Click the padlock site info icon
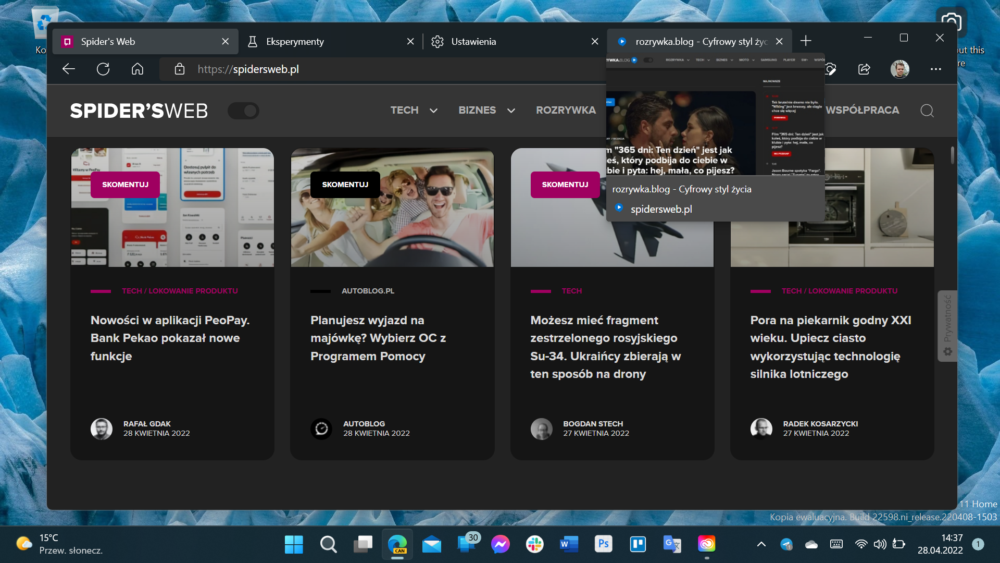The height and width of the screenshot is (563, 1000). [x=179, y=69]
